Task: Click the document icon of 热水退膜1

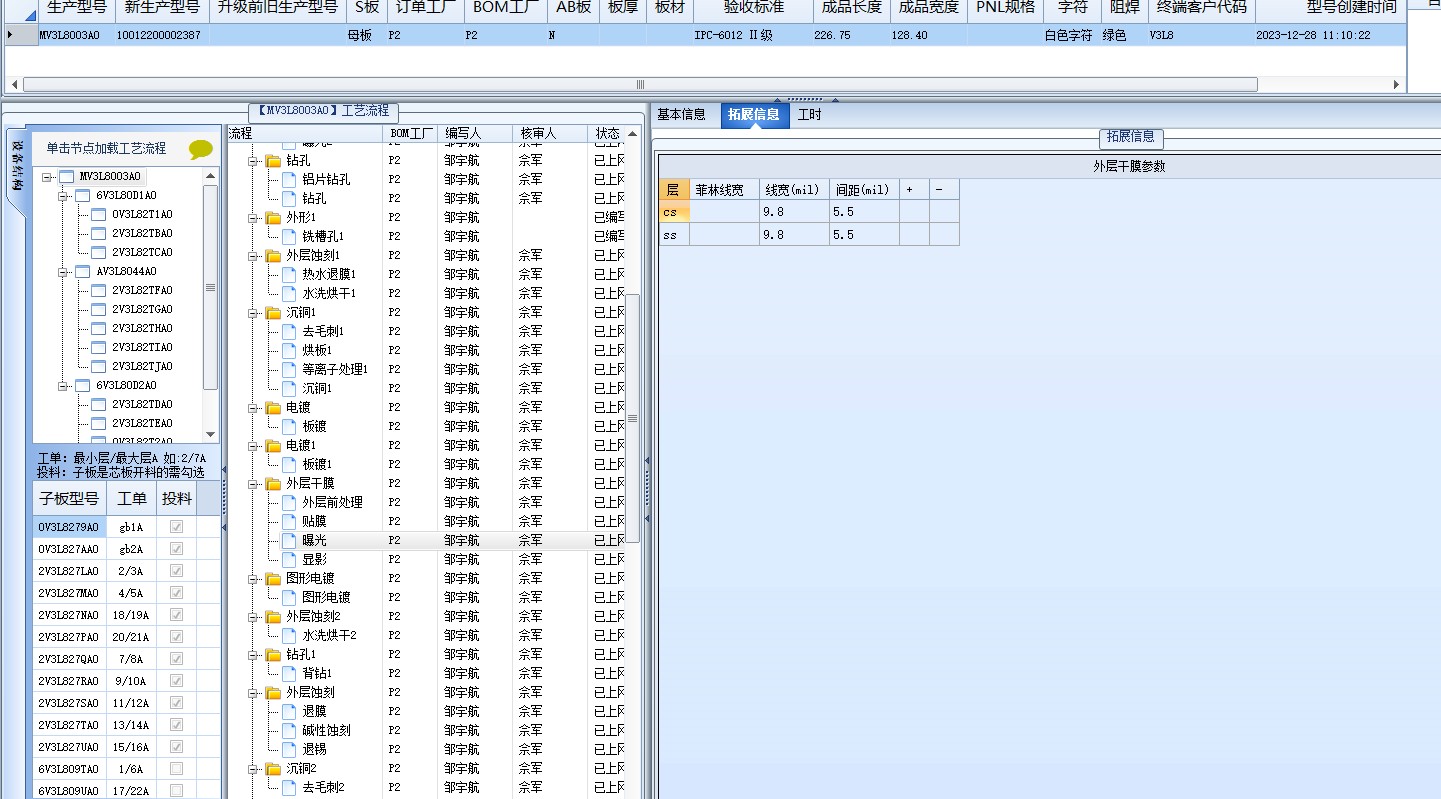Action: 289,274
